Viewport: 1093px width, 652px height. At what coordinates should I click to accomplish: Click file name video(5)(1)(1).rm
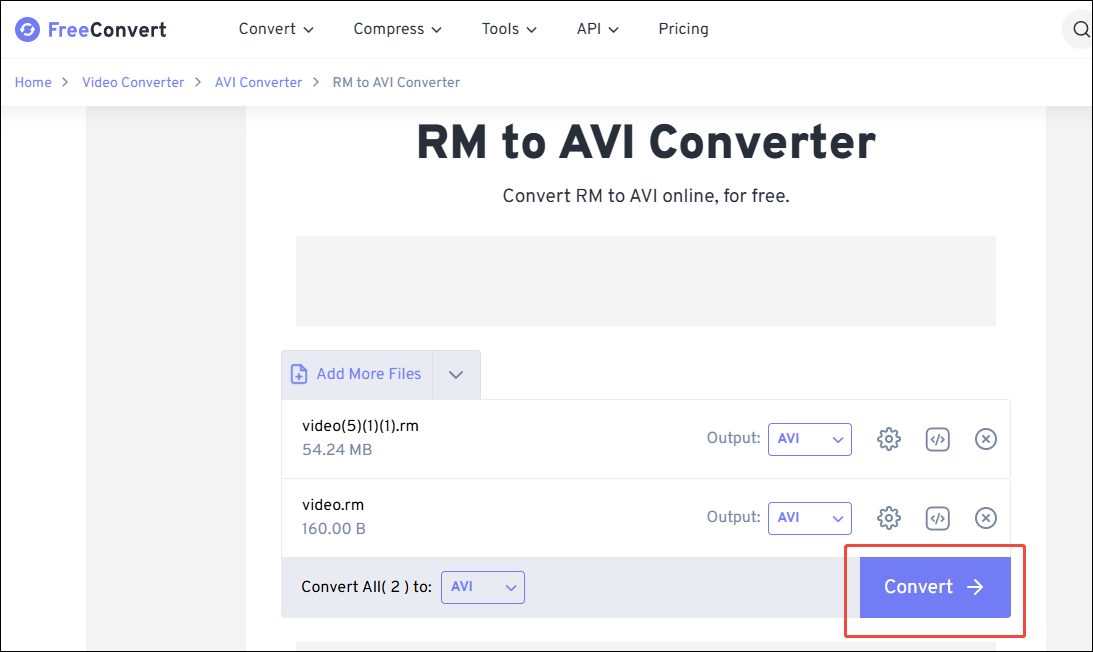click(x=360, y=426)
